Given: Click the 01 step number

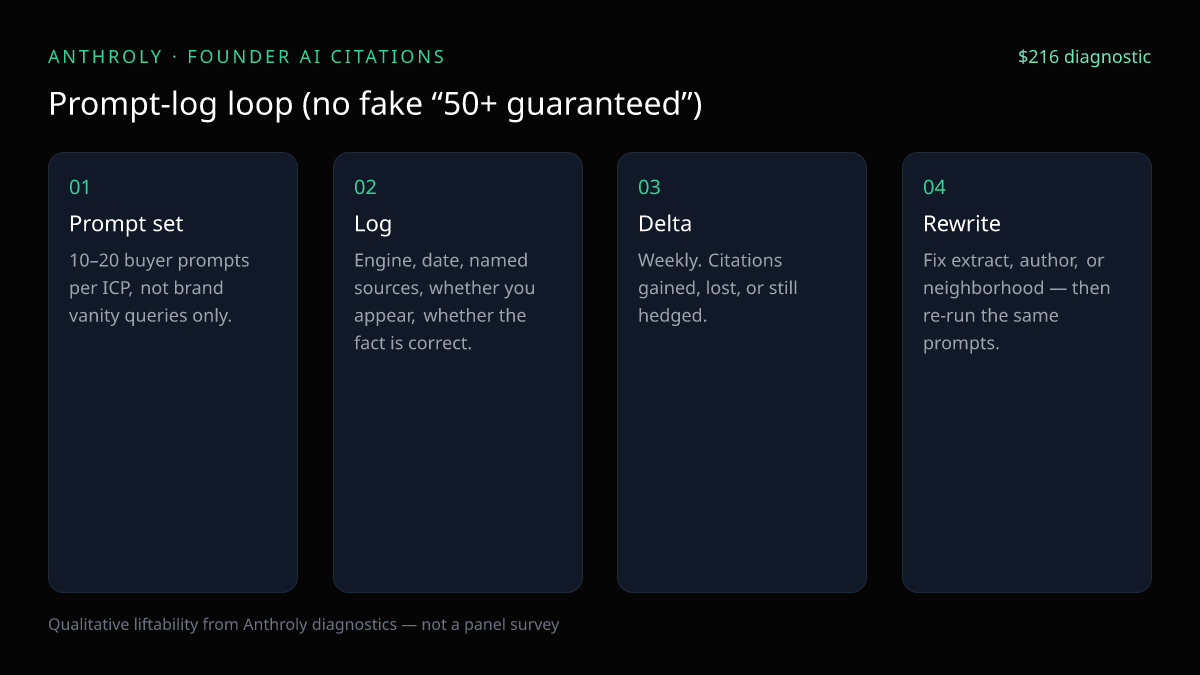Looking at the screenshot, I should click(x=80, y=187).
